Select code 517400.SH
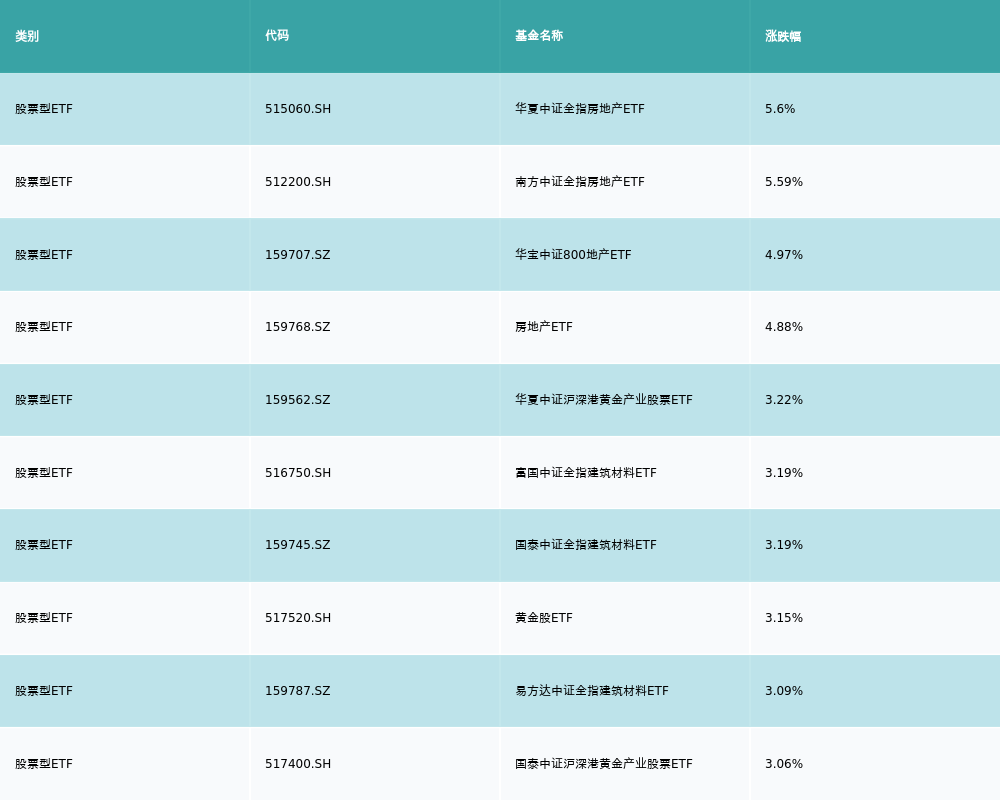The height and width of the screenshot is (800, 1000). (x=298, y=764)
